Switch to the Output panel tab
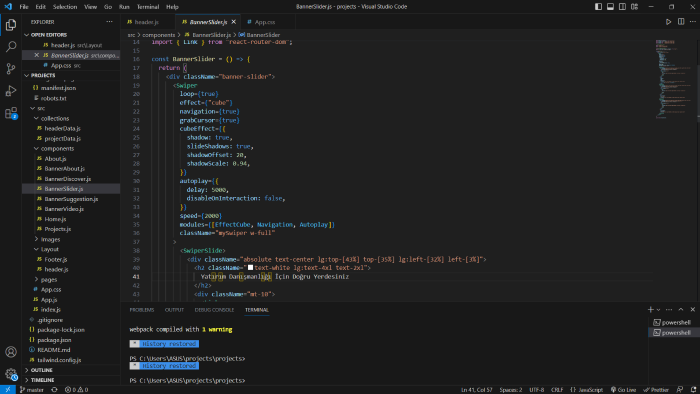This screenshot has height=394, width=700. 174,310
